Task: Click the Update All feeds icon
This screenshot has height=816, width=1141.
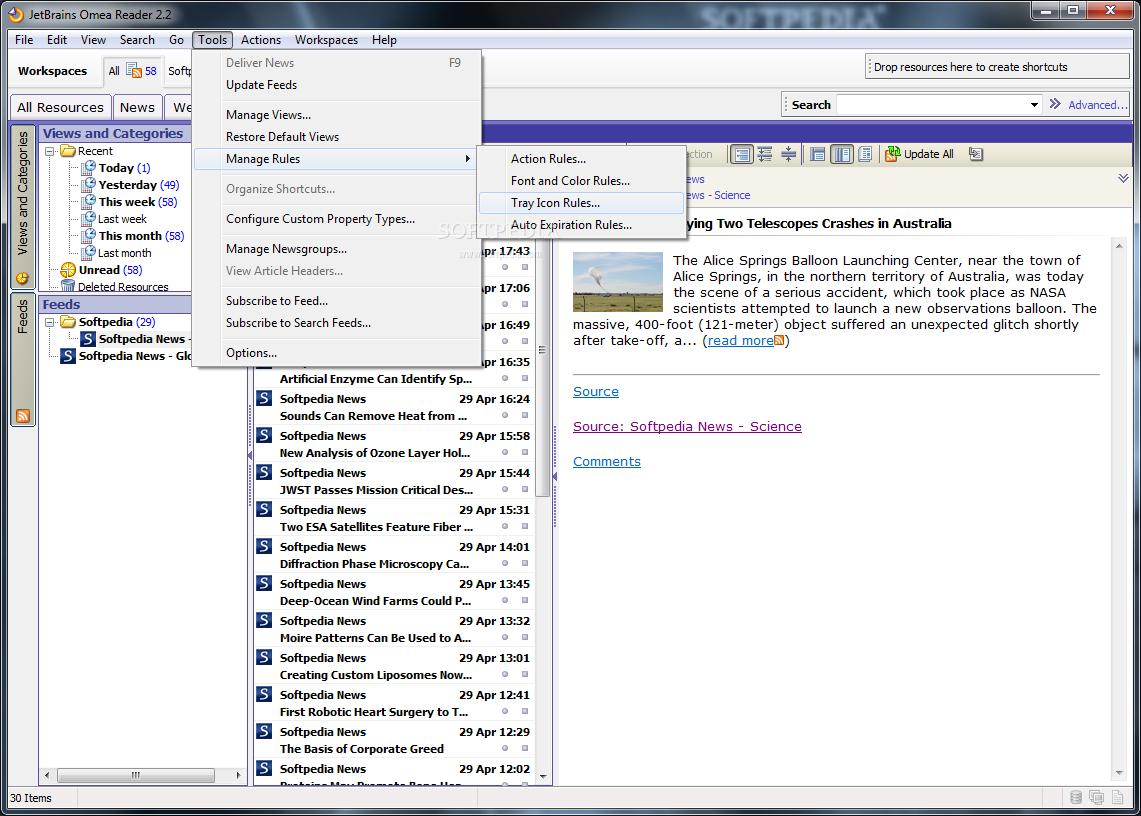Action: pos(892,154)
